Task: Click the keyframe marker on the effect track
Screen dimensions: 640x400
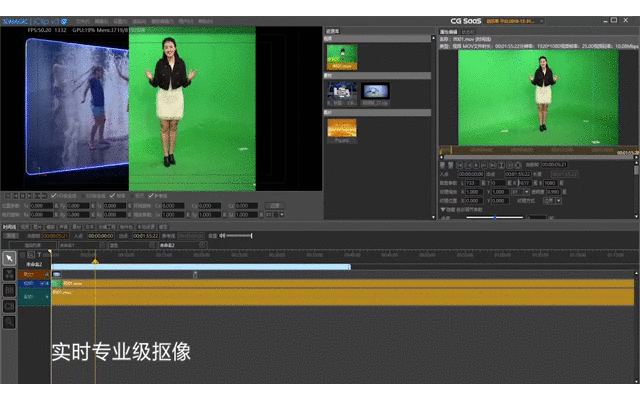Action: [x=195, y=275]
